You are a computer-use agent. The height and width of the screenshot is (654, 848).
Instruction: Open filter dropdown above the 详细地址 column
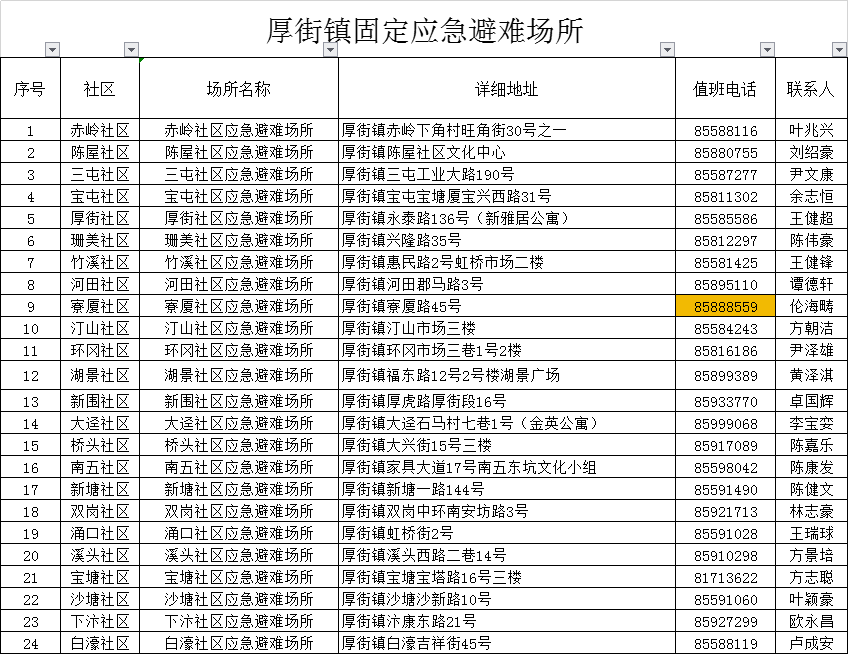(667, 50)
